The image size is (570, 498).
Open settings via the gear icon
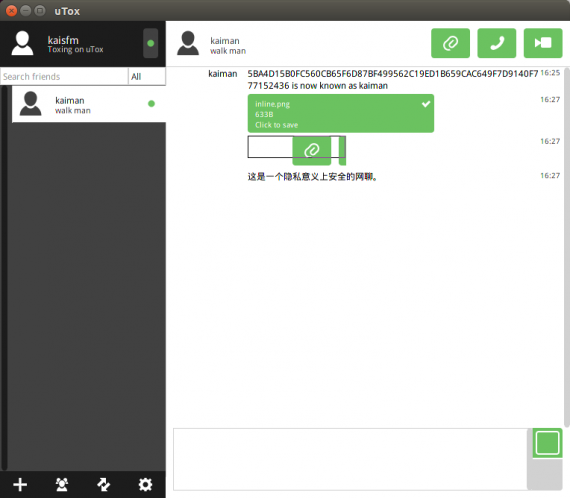(145, 484)
